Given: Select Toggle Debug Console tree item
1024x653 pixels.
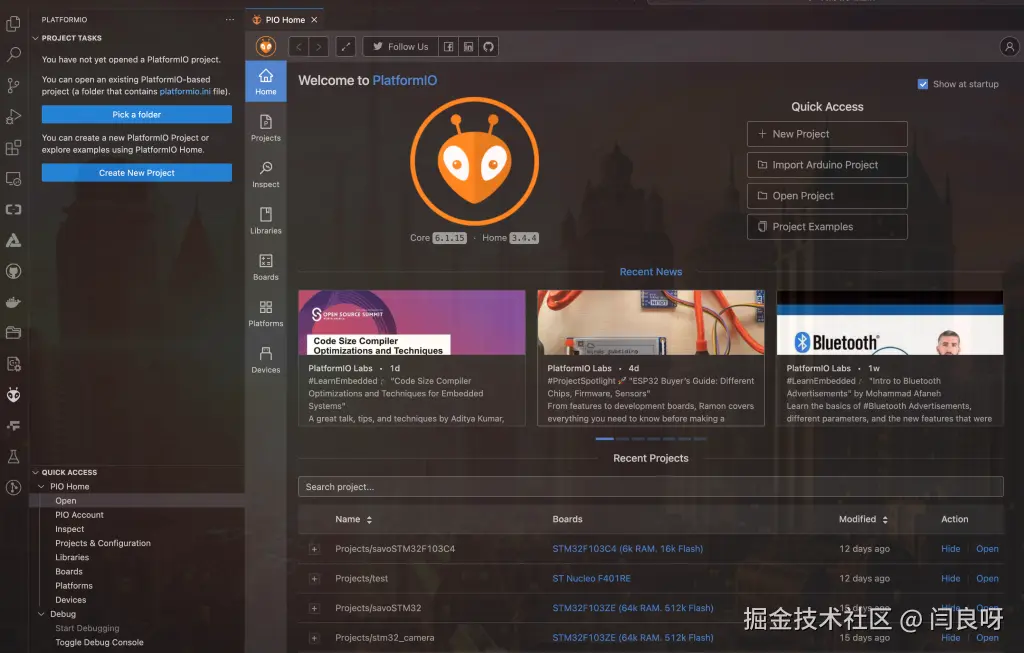Looking at the screenshot, I should [99, 643].
